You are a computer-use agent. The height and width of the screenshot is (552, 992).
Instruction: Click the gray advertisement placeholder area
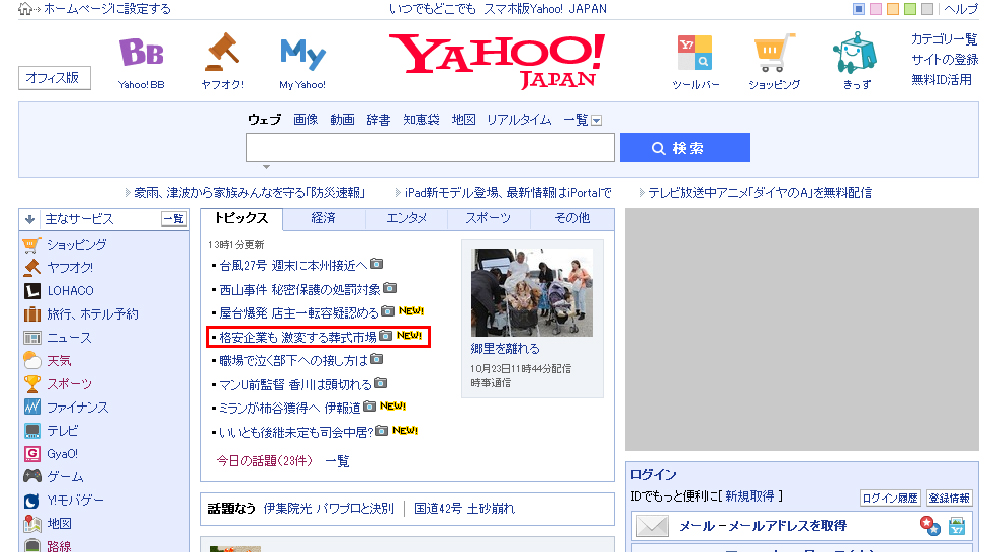802,329
